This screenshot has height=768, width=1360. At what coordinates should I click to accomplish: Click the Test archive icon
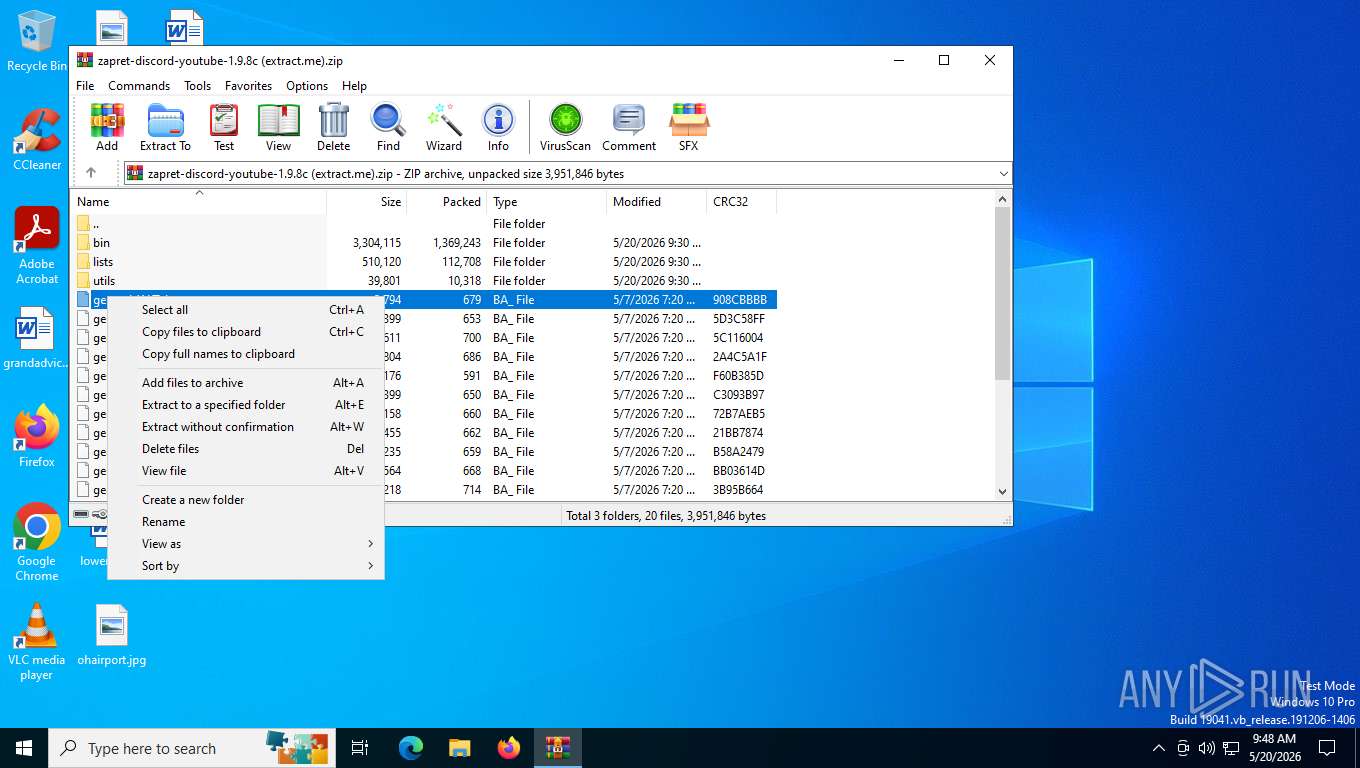click(224, 127)
